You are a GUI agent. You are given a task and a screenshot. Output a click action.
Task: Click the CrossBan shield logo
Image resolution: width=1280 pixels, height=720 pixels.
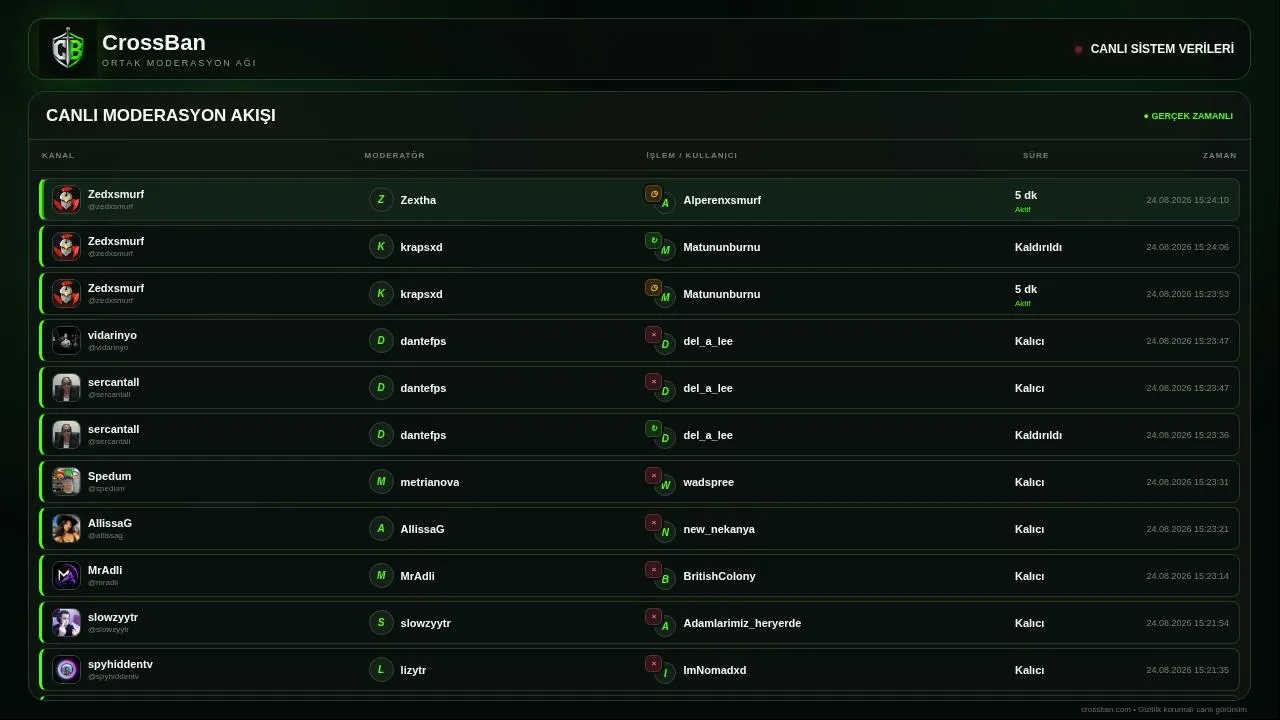click(68, 49)
